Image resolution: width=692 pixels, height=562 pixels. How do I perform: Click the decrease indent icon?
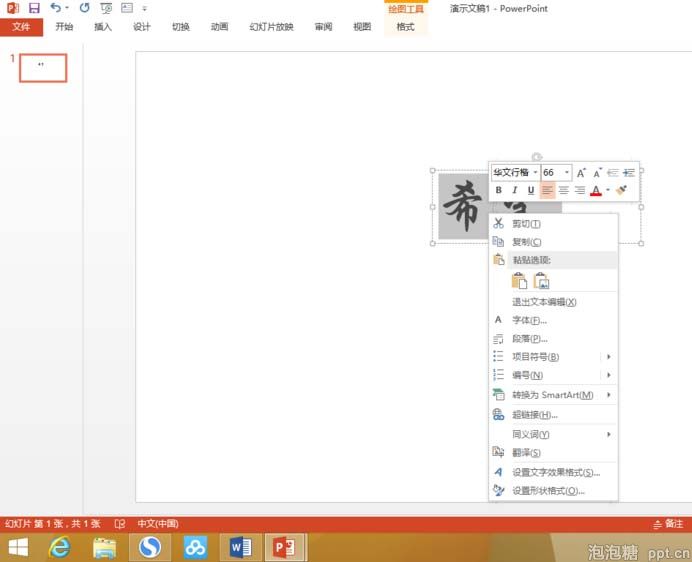(613, 173)
